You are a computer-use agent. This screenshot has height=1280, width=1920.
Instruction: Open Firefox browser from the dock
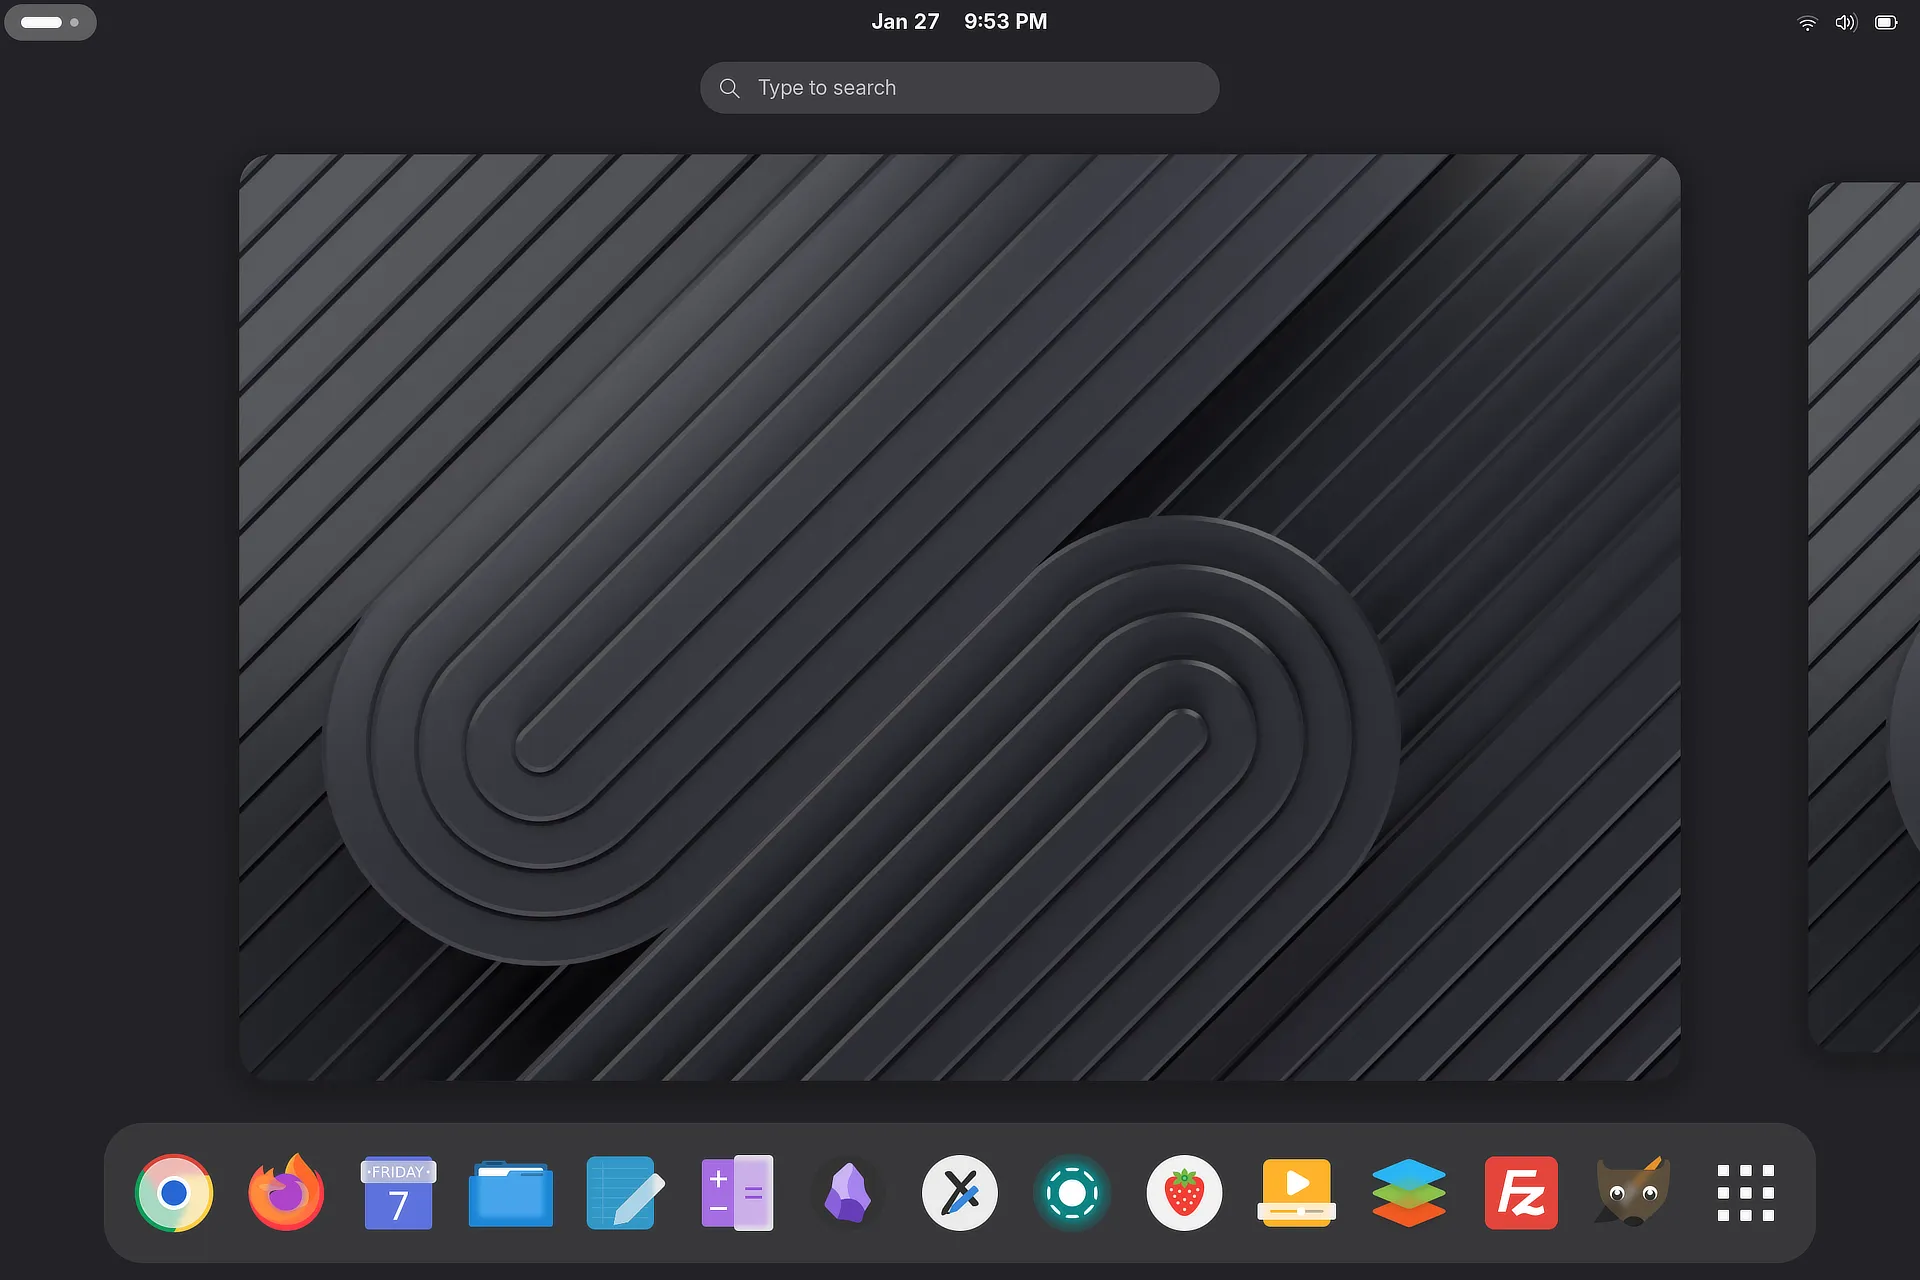click(x=286, y=1192)
